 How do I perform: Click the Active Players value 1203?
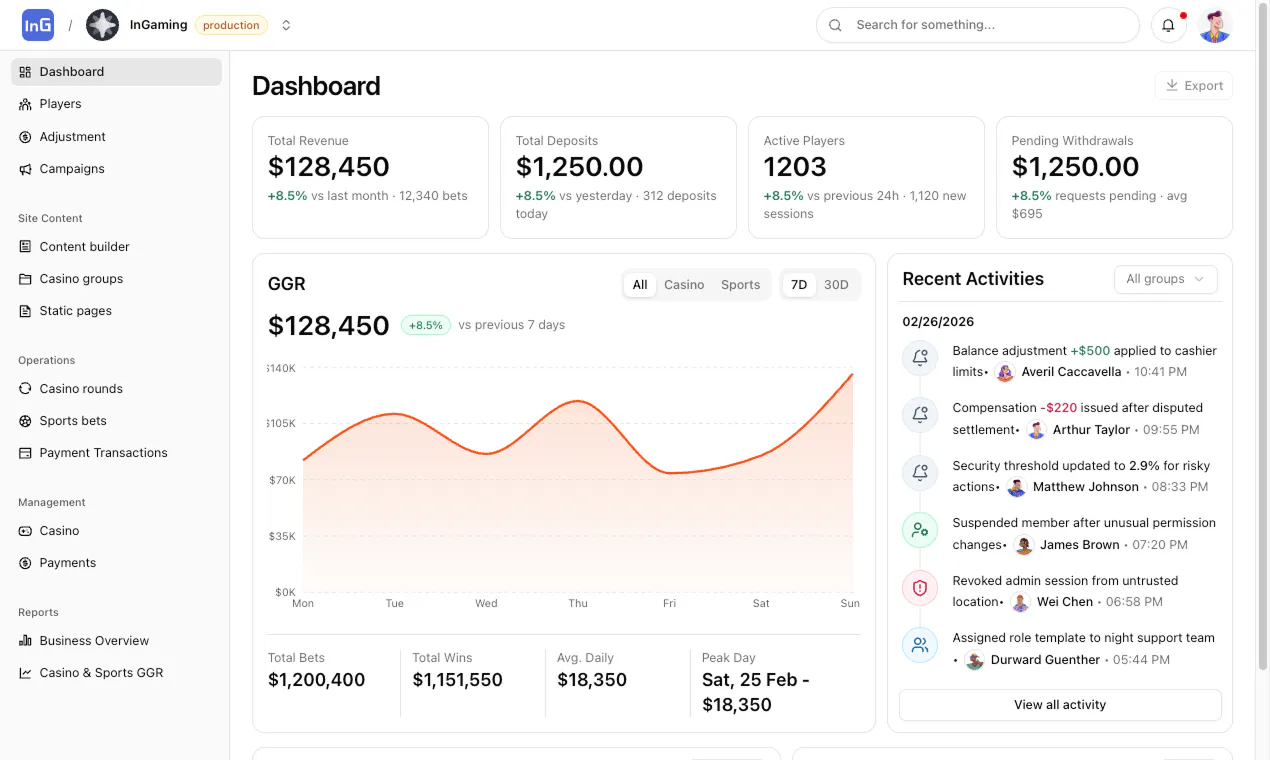click(795, 167)
